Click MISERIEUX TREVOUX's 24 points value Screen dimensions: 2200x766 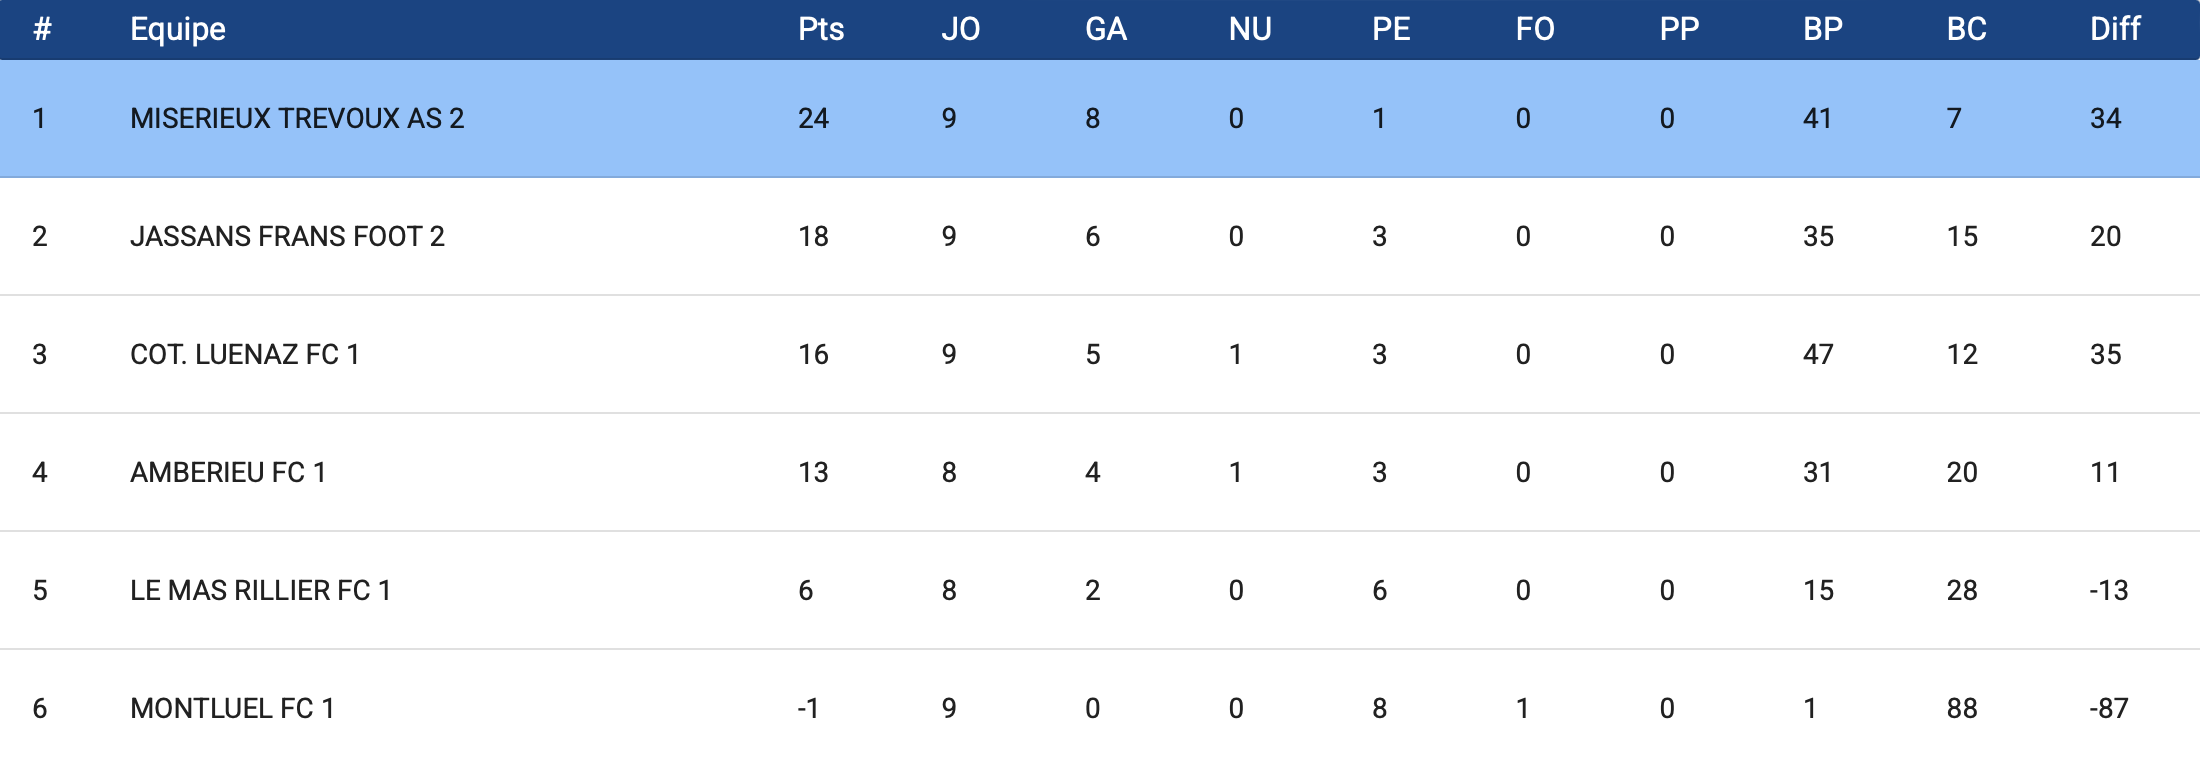coord(813,118)
